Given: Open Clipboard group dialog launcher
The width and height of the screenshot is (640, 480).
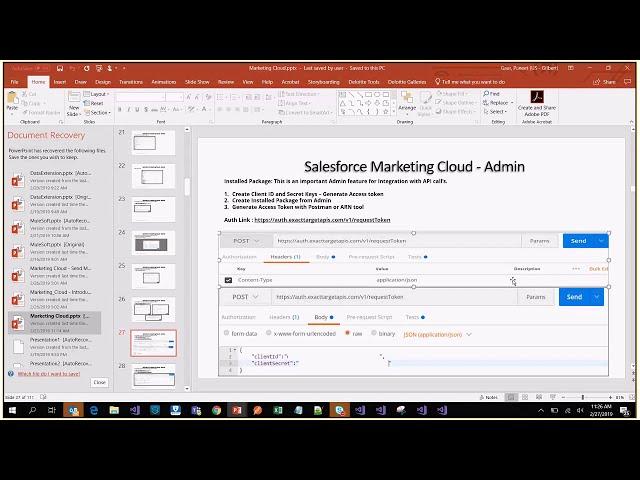Looking at the screenshot, I should pos(61,122).
